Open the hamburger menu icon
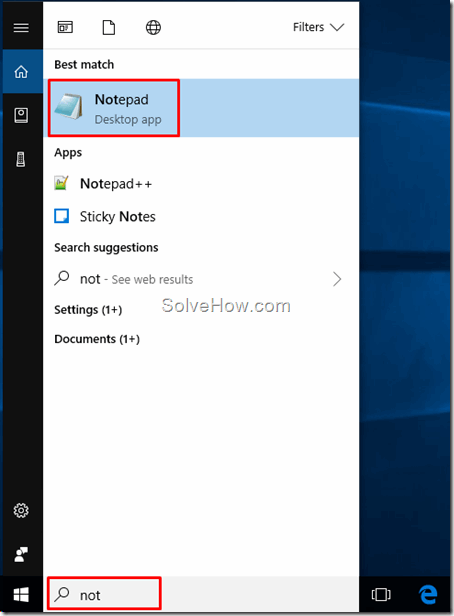 (x=21, y=28)
